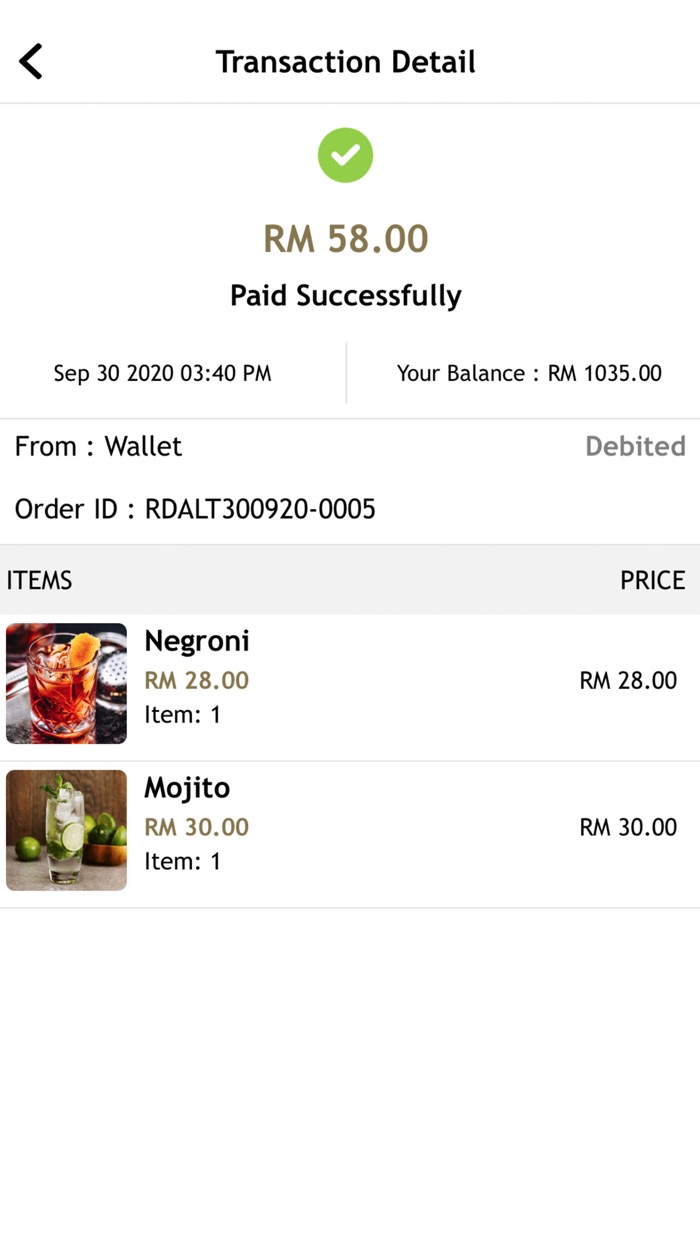Tap the back arrow icon
Screen dimensions: 700x1244
pyautogui.click(x=32, y=62)
